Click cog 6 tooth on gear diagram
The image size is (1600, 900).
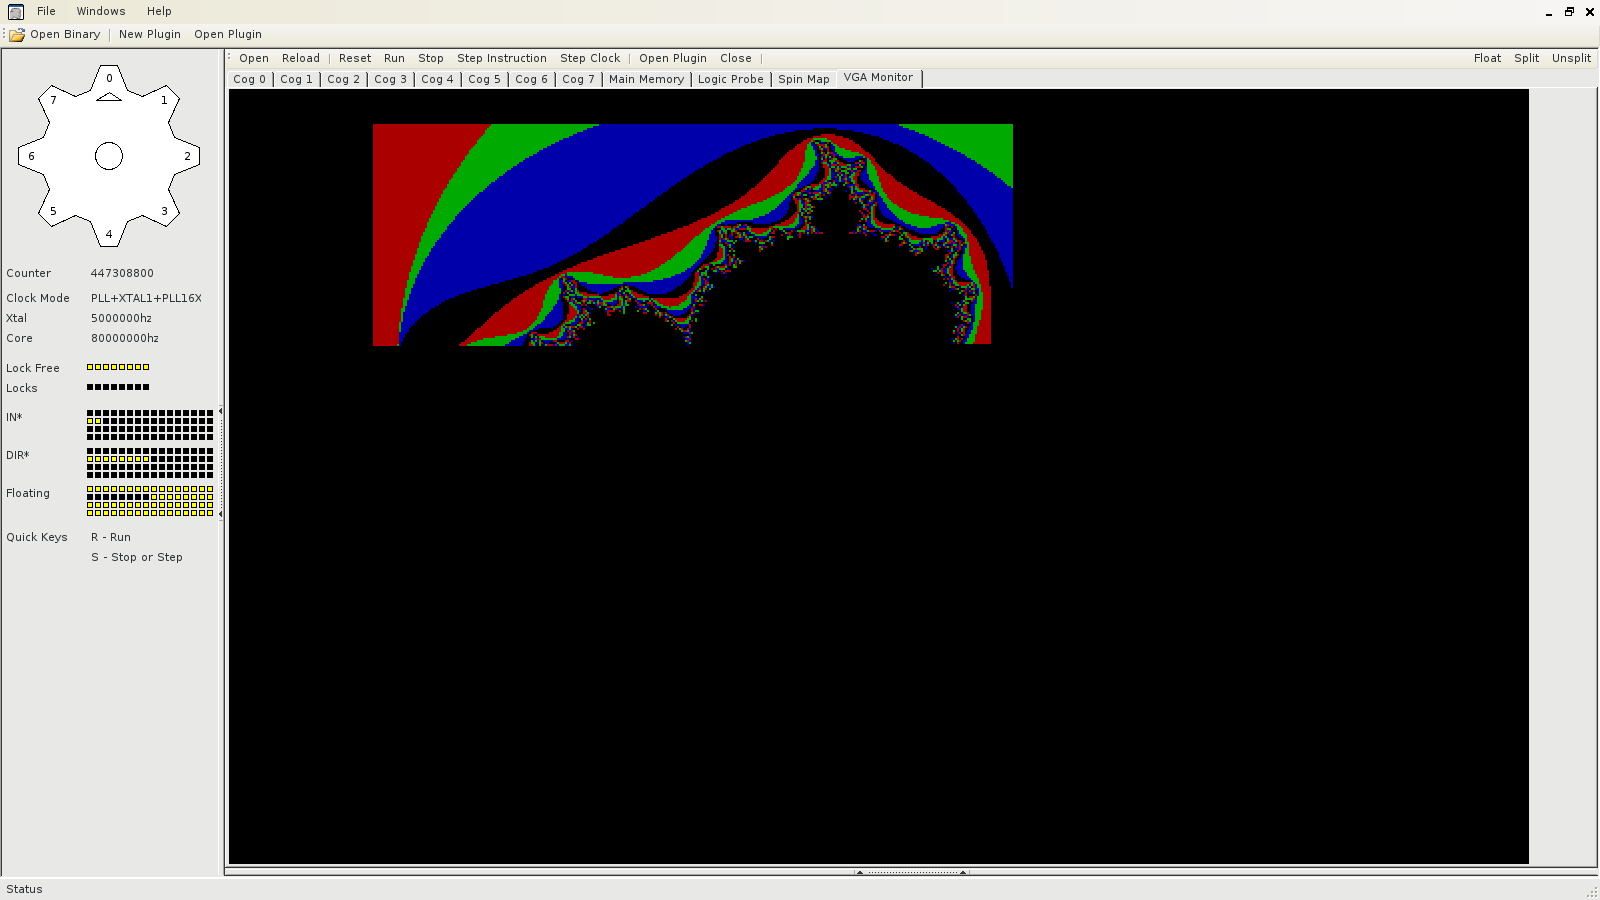tap(31, 156)
